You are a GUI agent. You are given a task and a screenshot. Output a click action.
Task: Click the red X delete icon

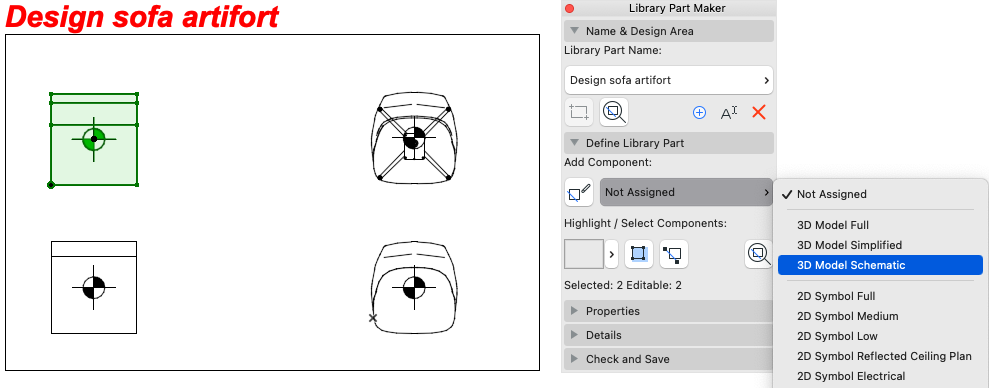tap(759, 112)
